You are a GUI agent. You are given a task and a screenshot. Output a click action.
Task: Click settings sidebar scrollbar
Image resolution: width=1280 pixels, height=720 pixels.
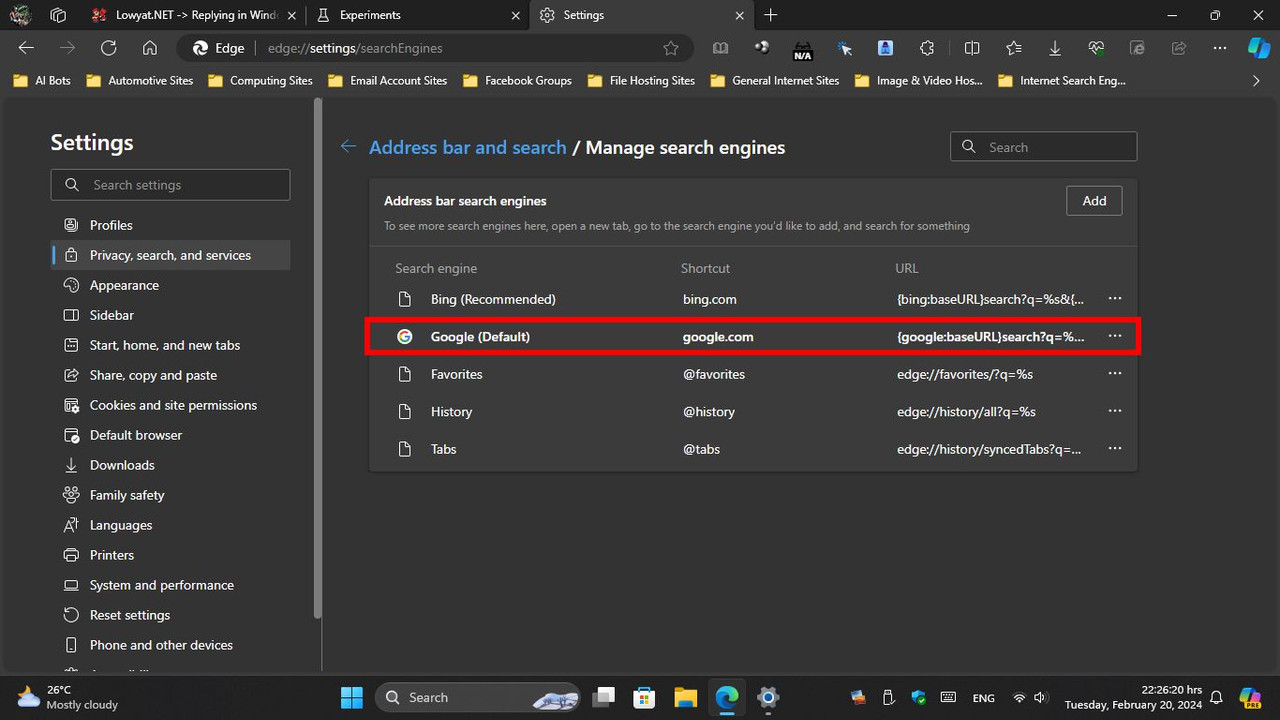pos(318,359)
